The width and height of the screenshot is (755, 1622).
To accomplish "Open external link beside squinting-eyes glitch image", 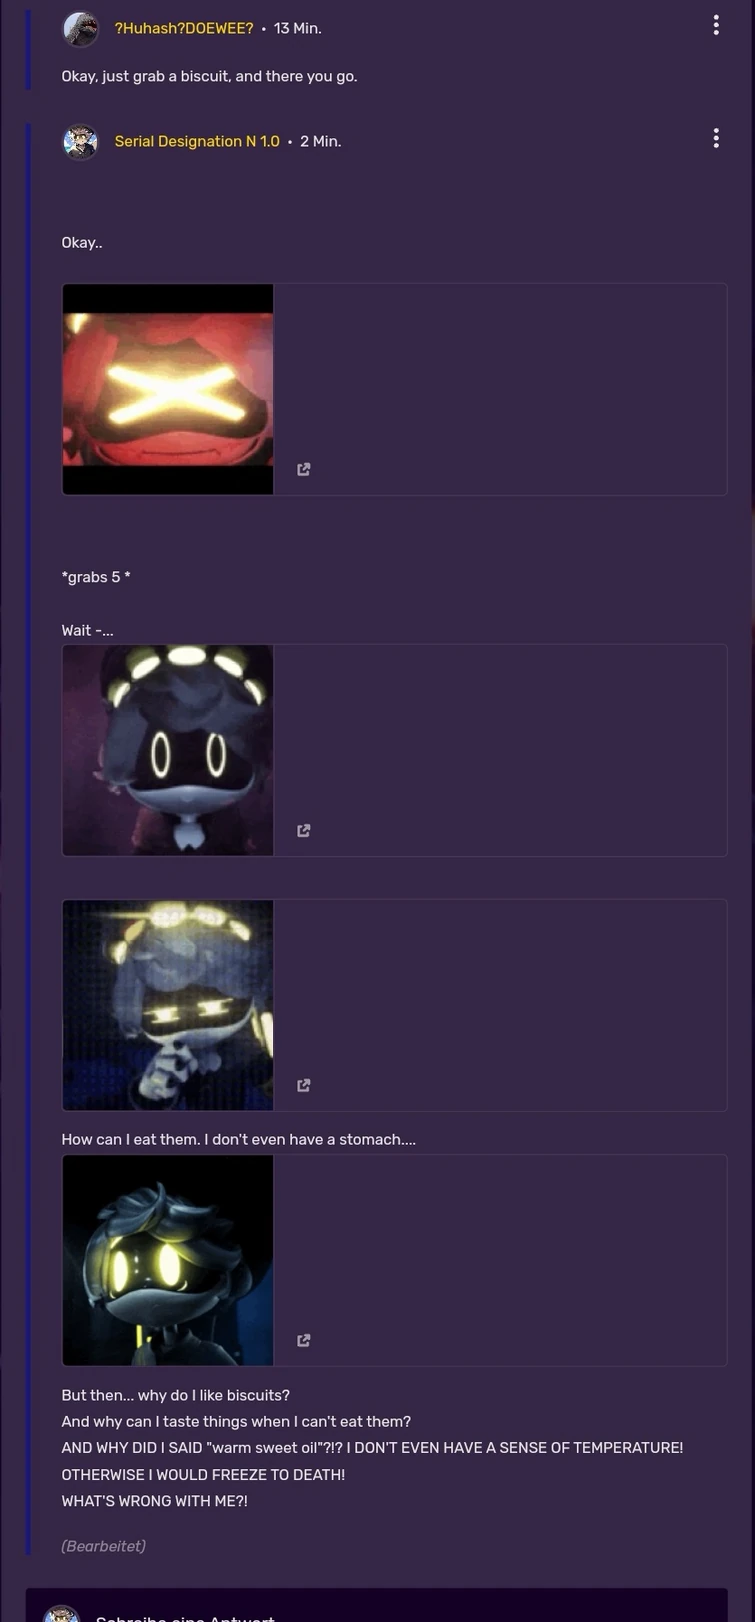I will [304, 1086].
